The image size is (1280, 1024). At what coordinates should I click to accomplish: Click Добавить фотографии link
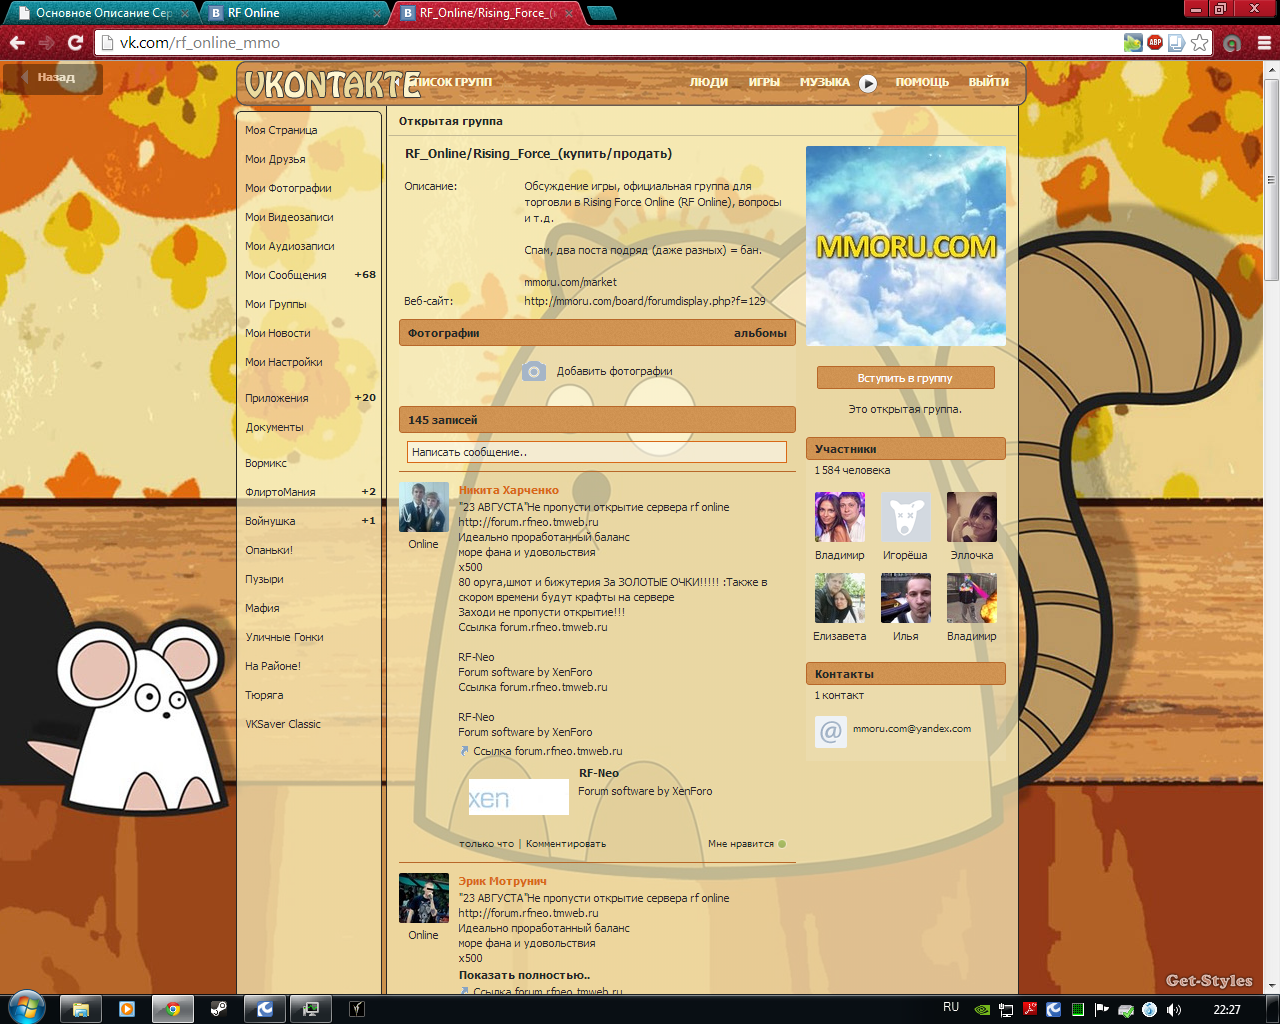coord(614,371)
